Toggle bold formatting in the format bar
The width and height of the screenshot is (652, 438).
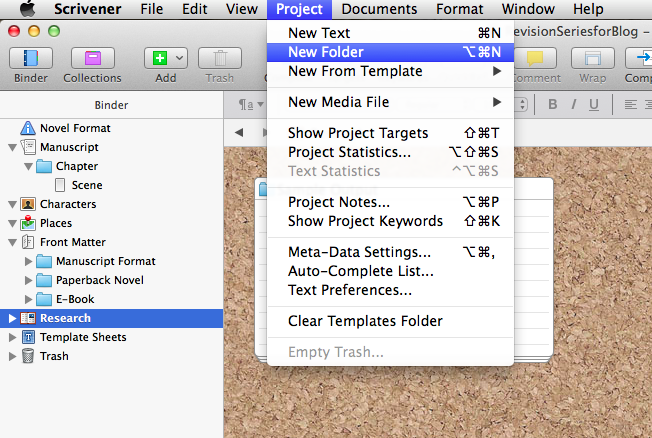coord(552,104)
